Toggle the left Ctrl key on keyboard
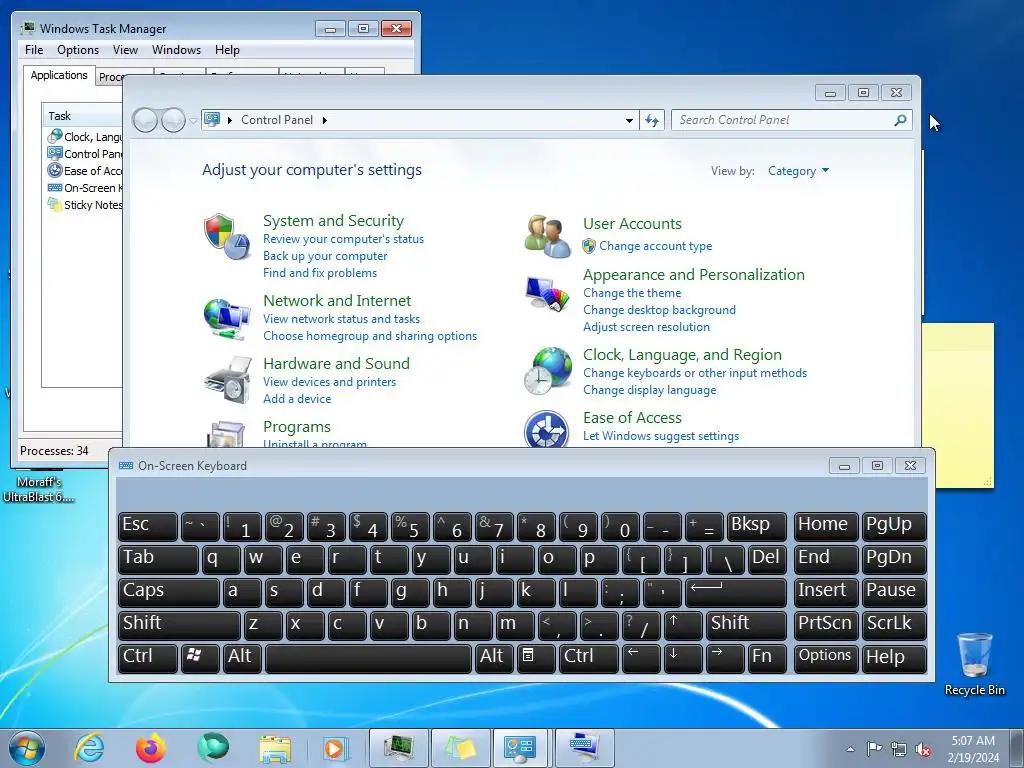Viewport: 1024px width, 768px height. click(148, 657)
